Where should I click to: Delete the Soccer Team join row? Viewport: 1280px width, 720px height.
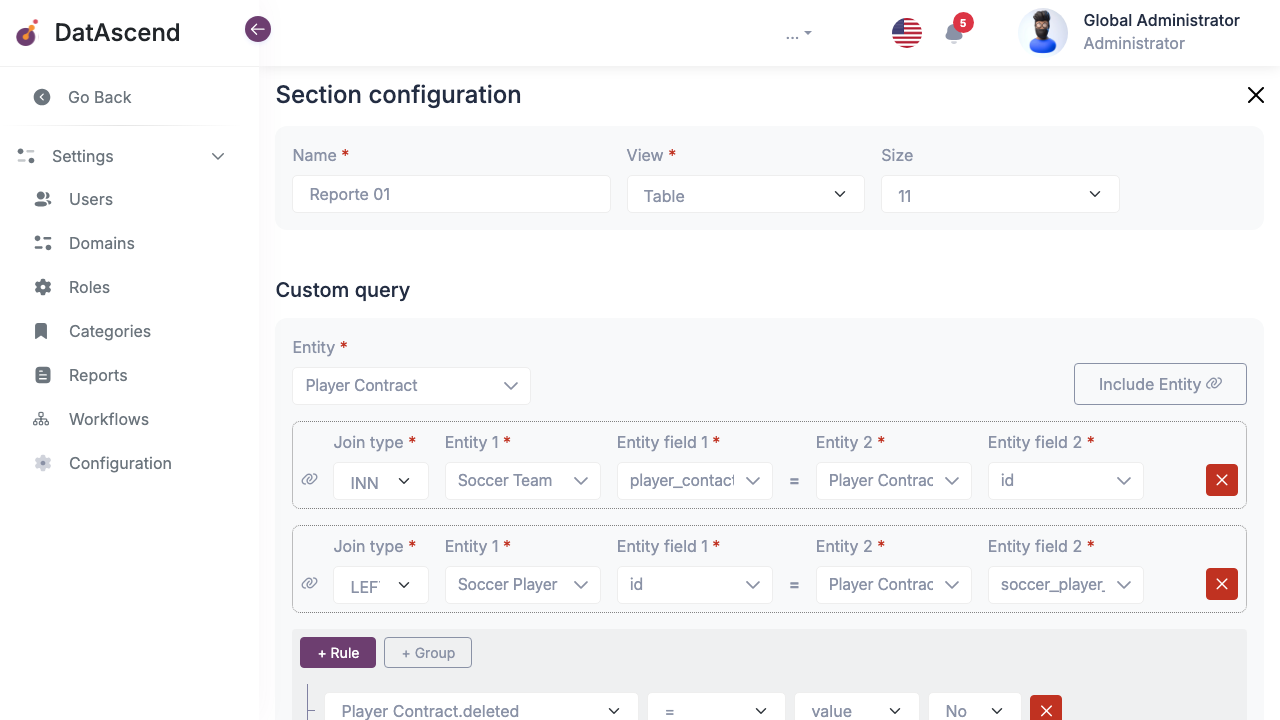point(1222,480)
